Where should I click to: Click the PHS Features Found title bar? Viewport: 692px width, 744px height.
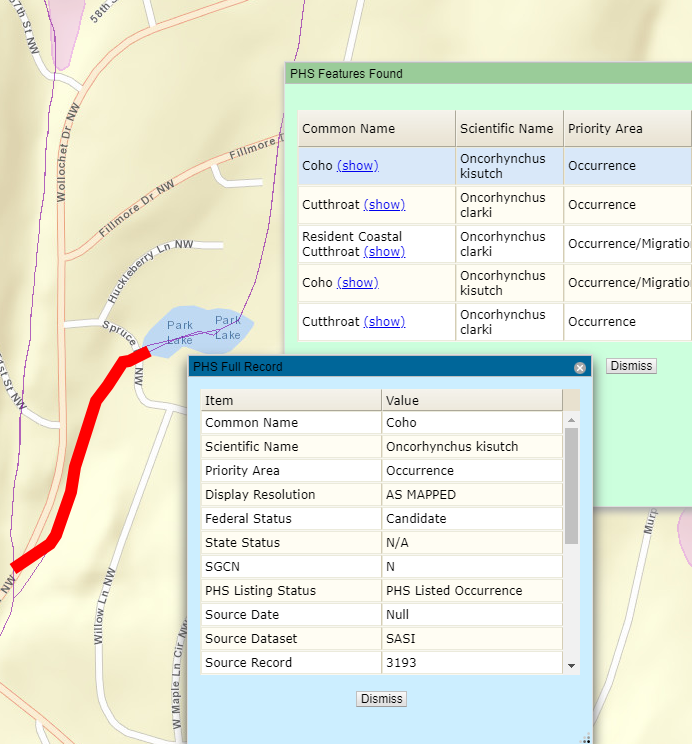point(488,74)
